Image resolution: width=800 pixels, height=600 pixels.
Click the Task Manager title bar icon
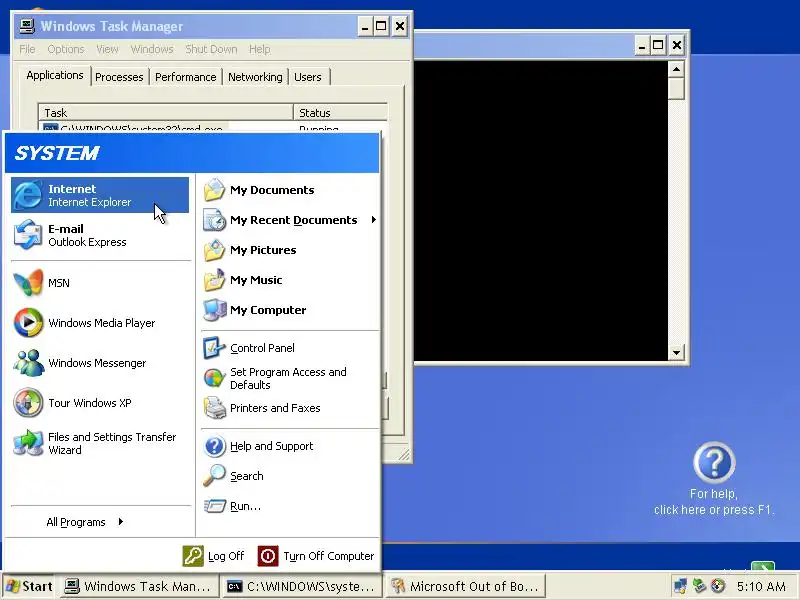pos(27,26)
